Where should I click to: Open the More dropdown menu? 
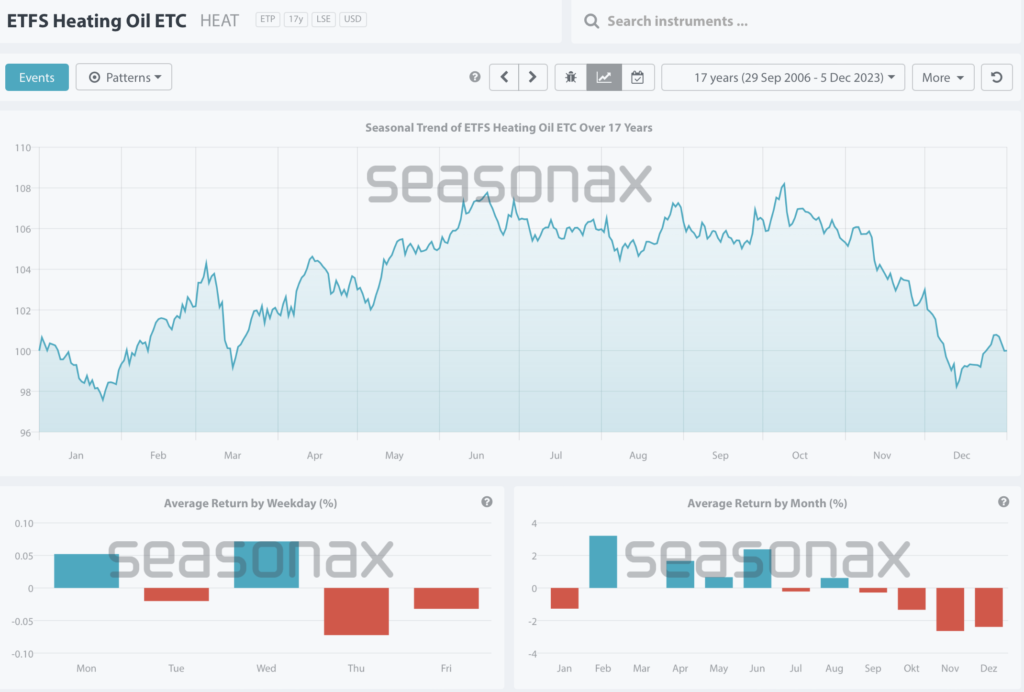(943, 77)
